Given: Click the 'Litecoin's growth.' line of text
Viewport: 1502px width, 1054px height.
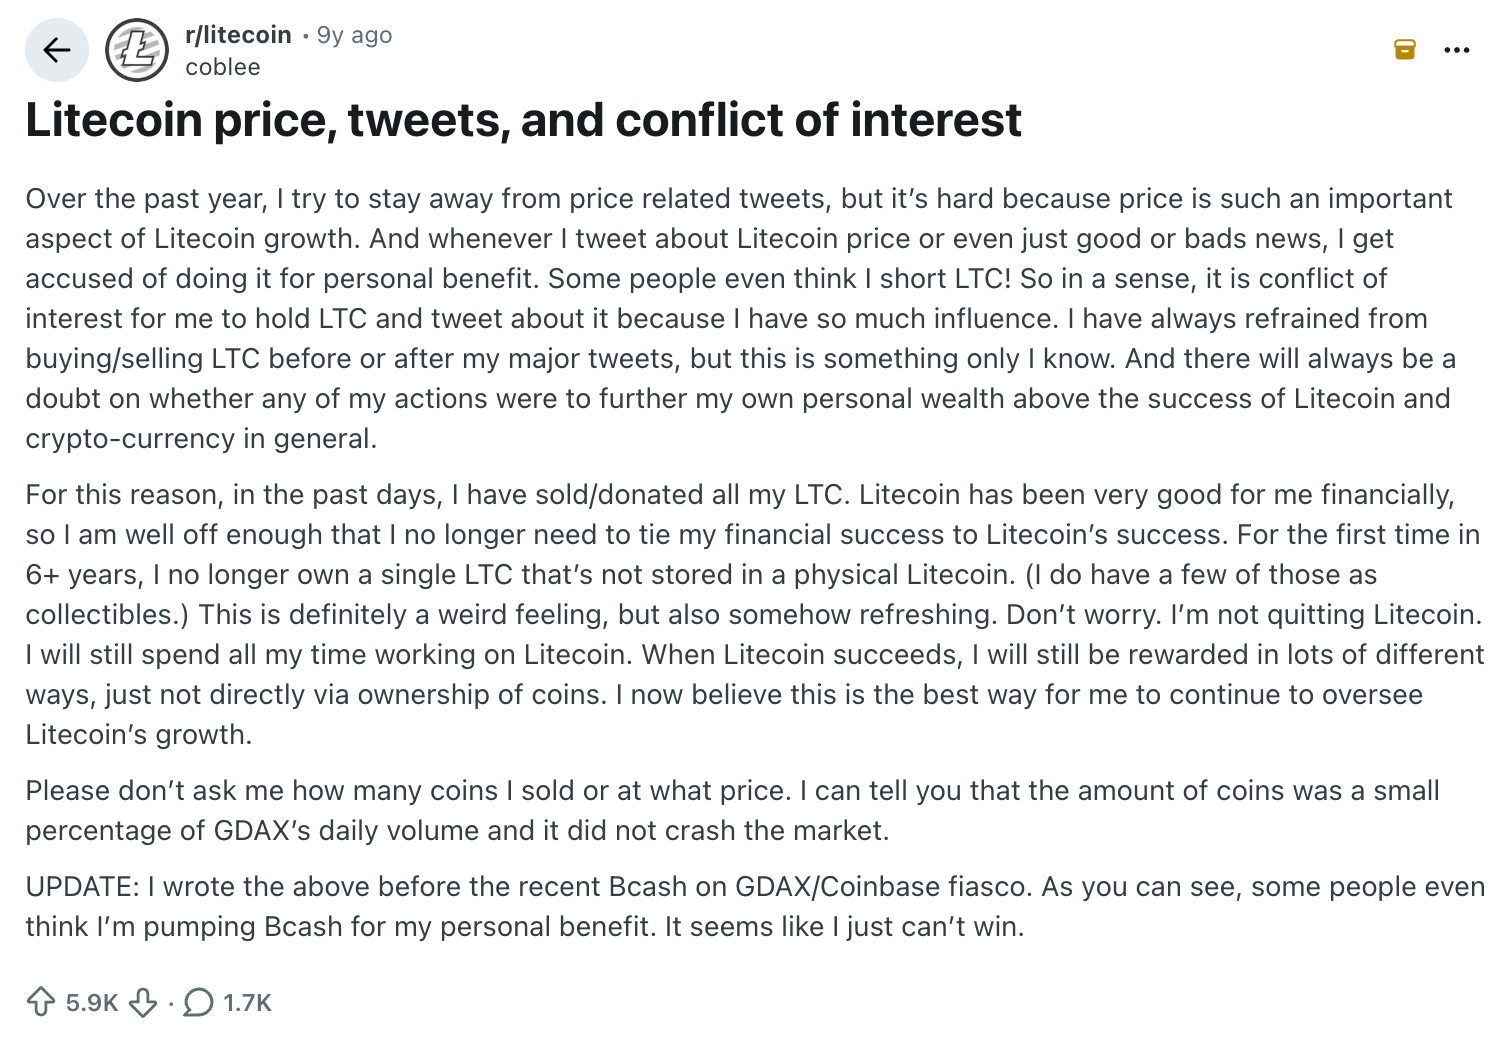Looking at the screenshot, I should pos(139,735).
